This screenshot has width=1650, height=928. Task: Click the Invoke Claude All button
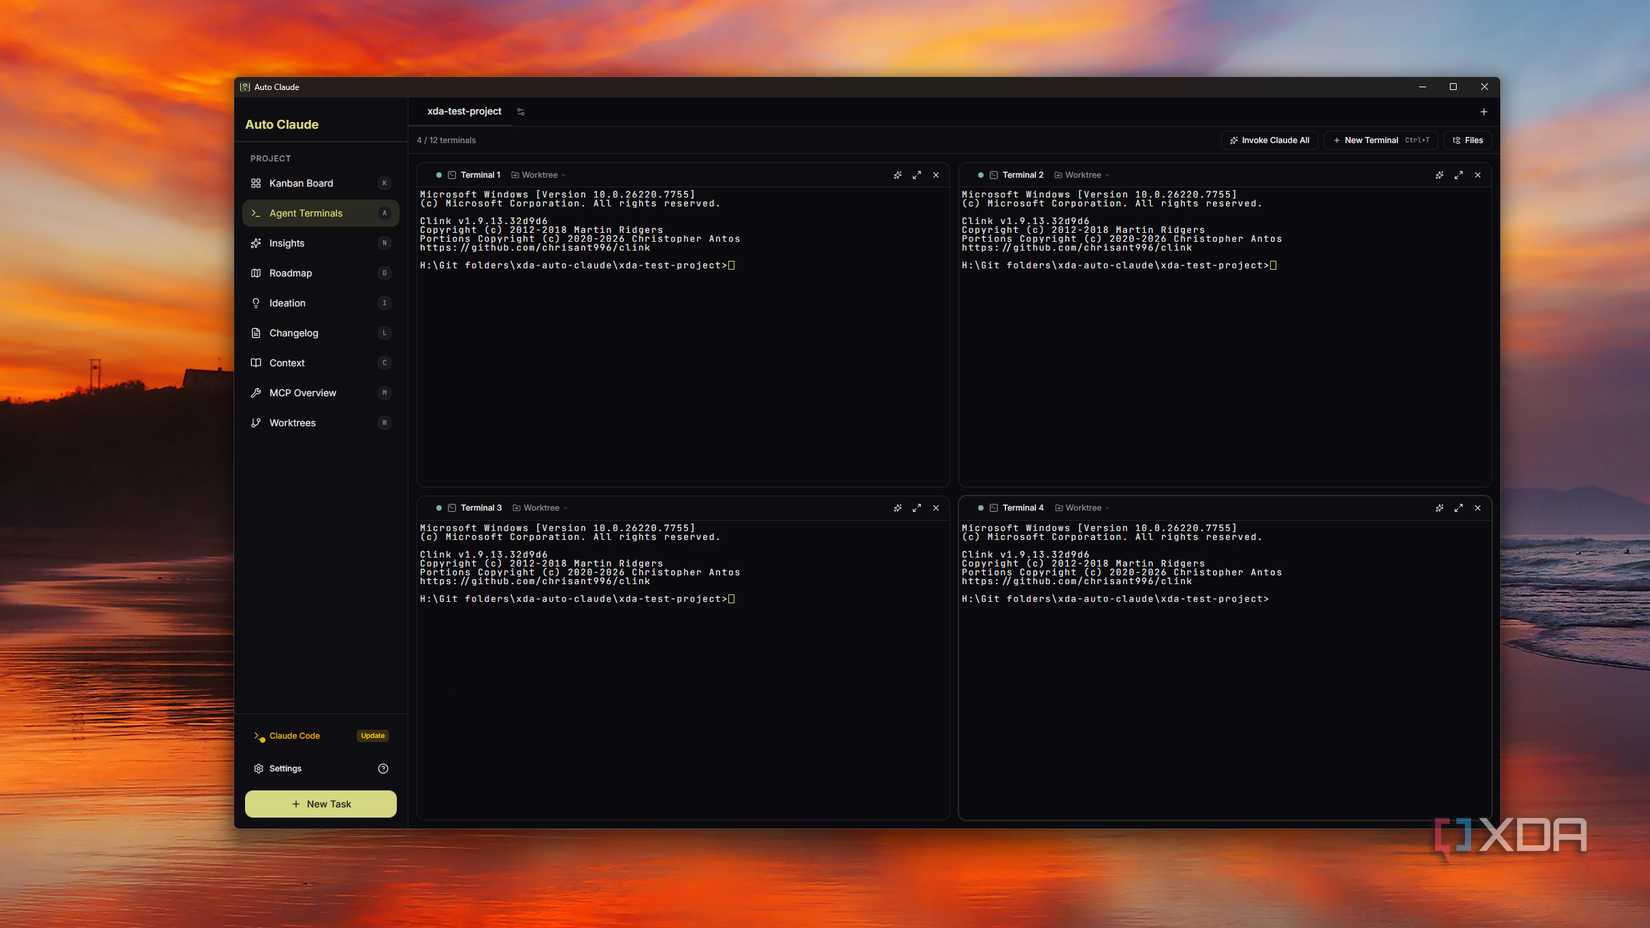(1268, 140)
